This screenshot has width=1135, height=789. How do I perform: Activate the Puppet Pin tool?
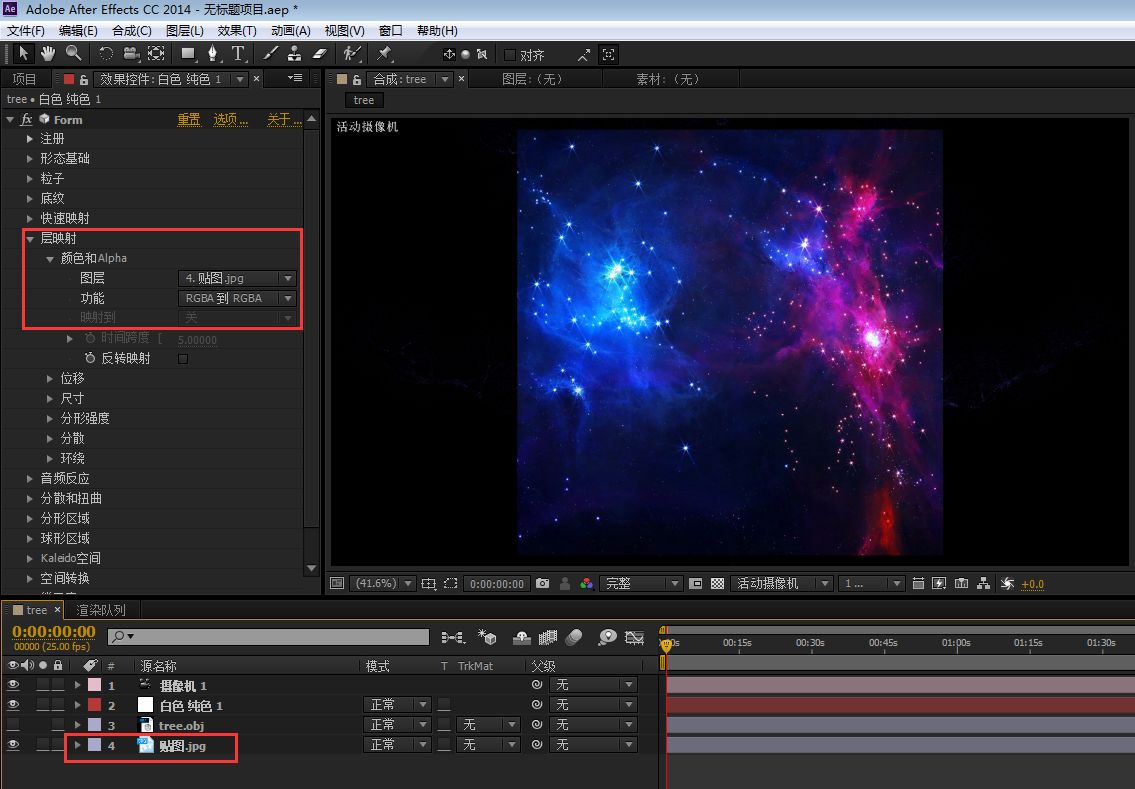click(384, 53)
